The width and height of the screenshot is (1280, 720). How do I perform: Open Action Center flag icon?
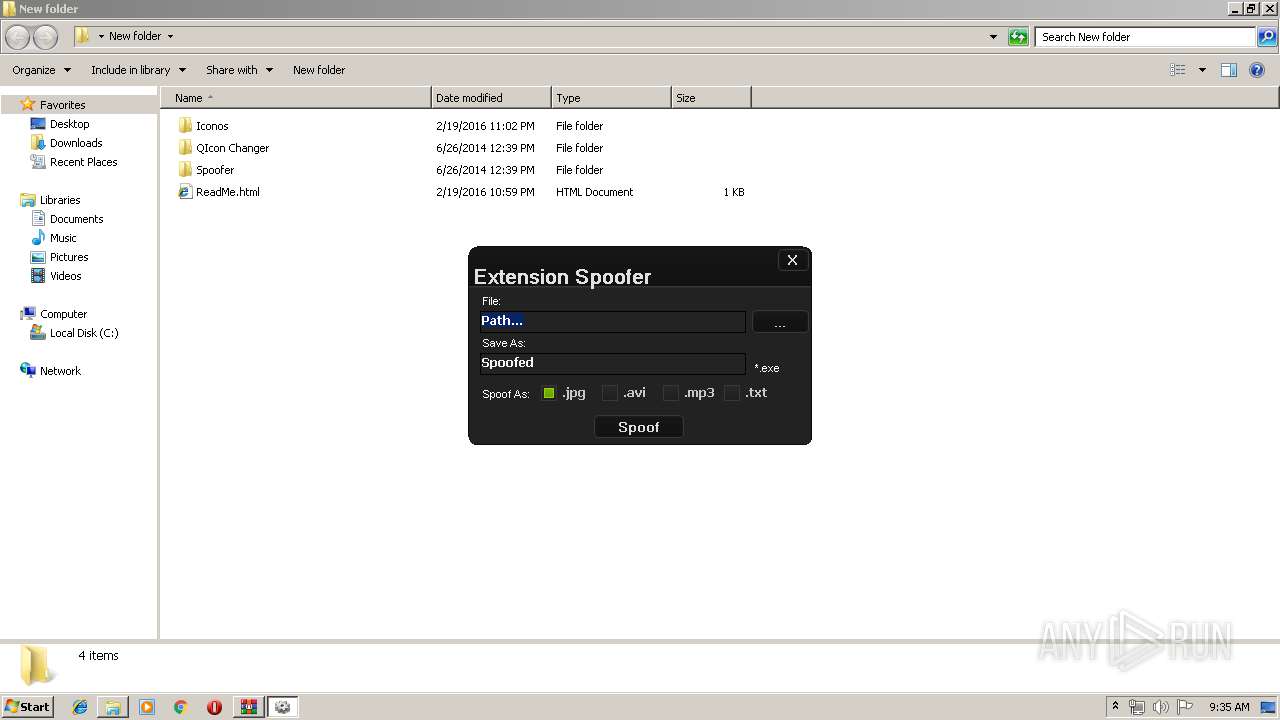(x=1185, y=707)
